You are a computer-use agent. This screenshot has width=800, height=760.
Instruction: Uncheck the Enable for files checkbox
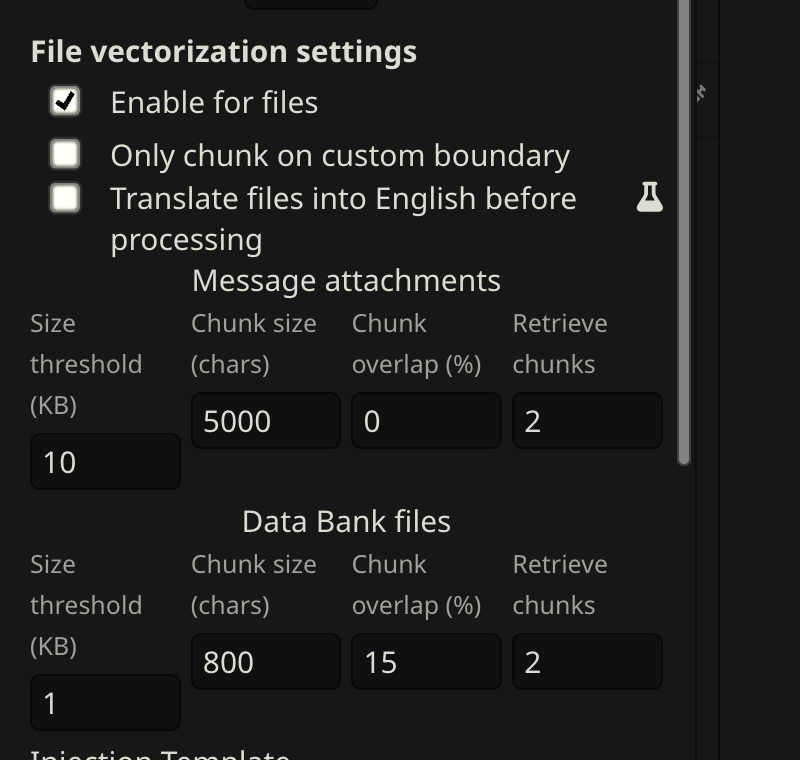65,101
